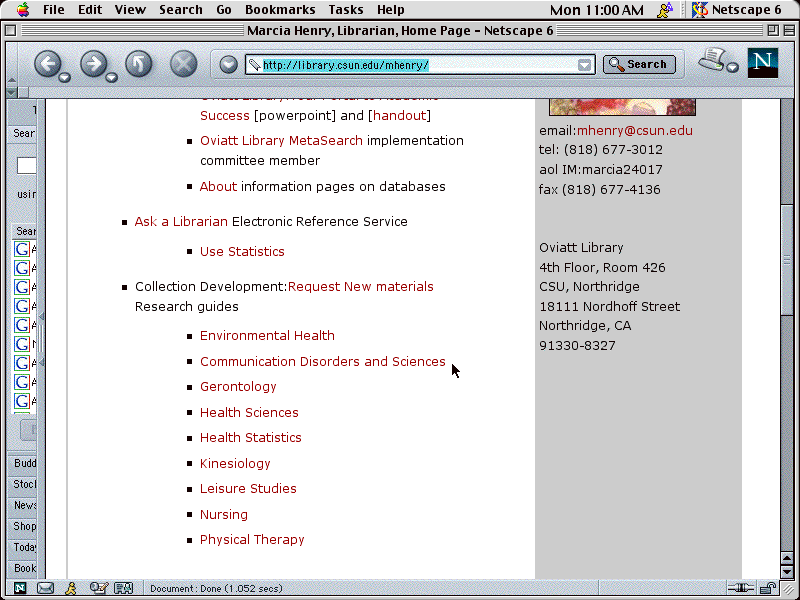
Task: Open the Netscape 6 application switcher menu
Action: (x=737, y=10)
